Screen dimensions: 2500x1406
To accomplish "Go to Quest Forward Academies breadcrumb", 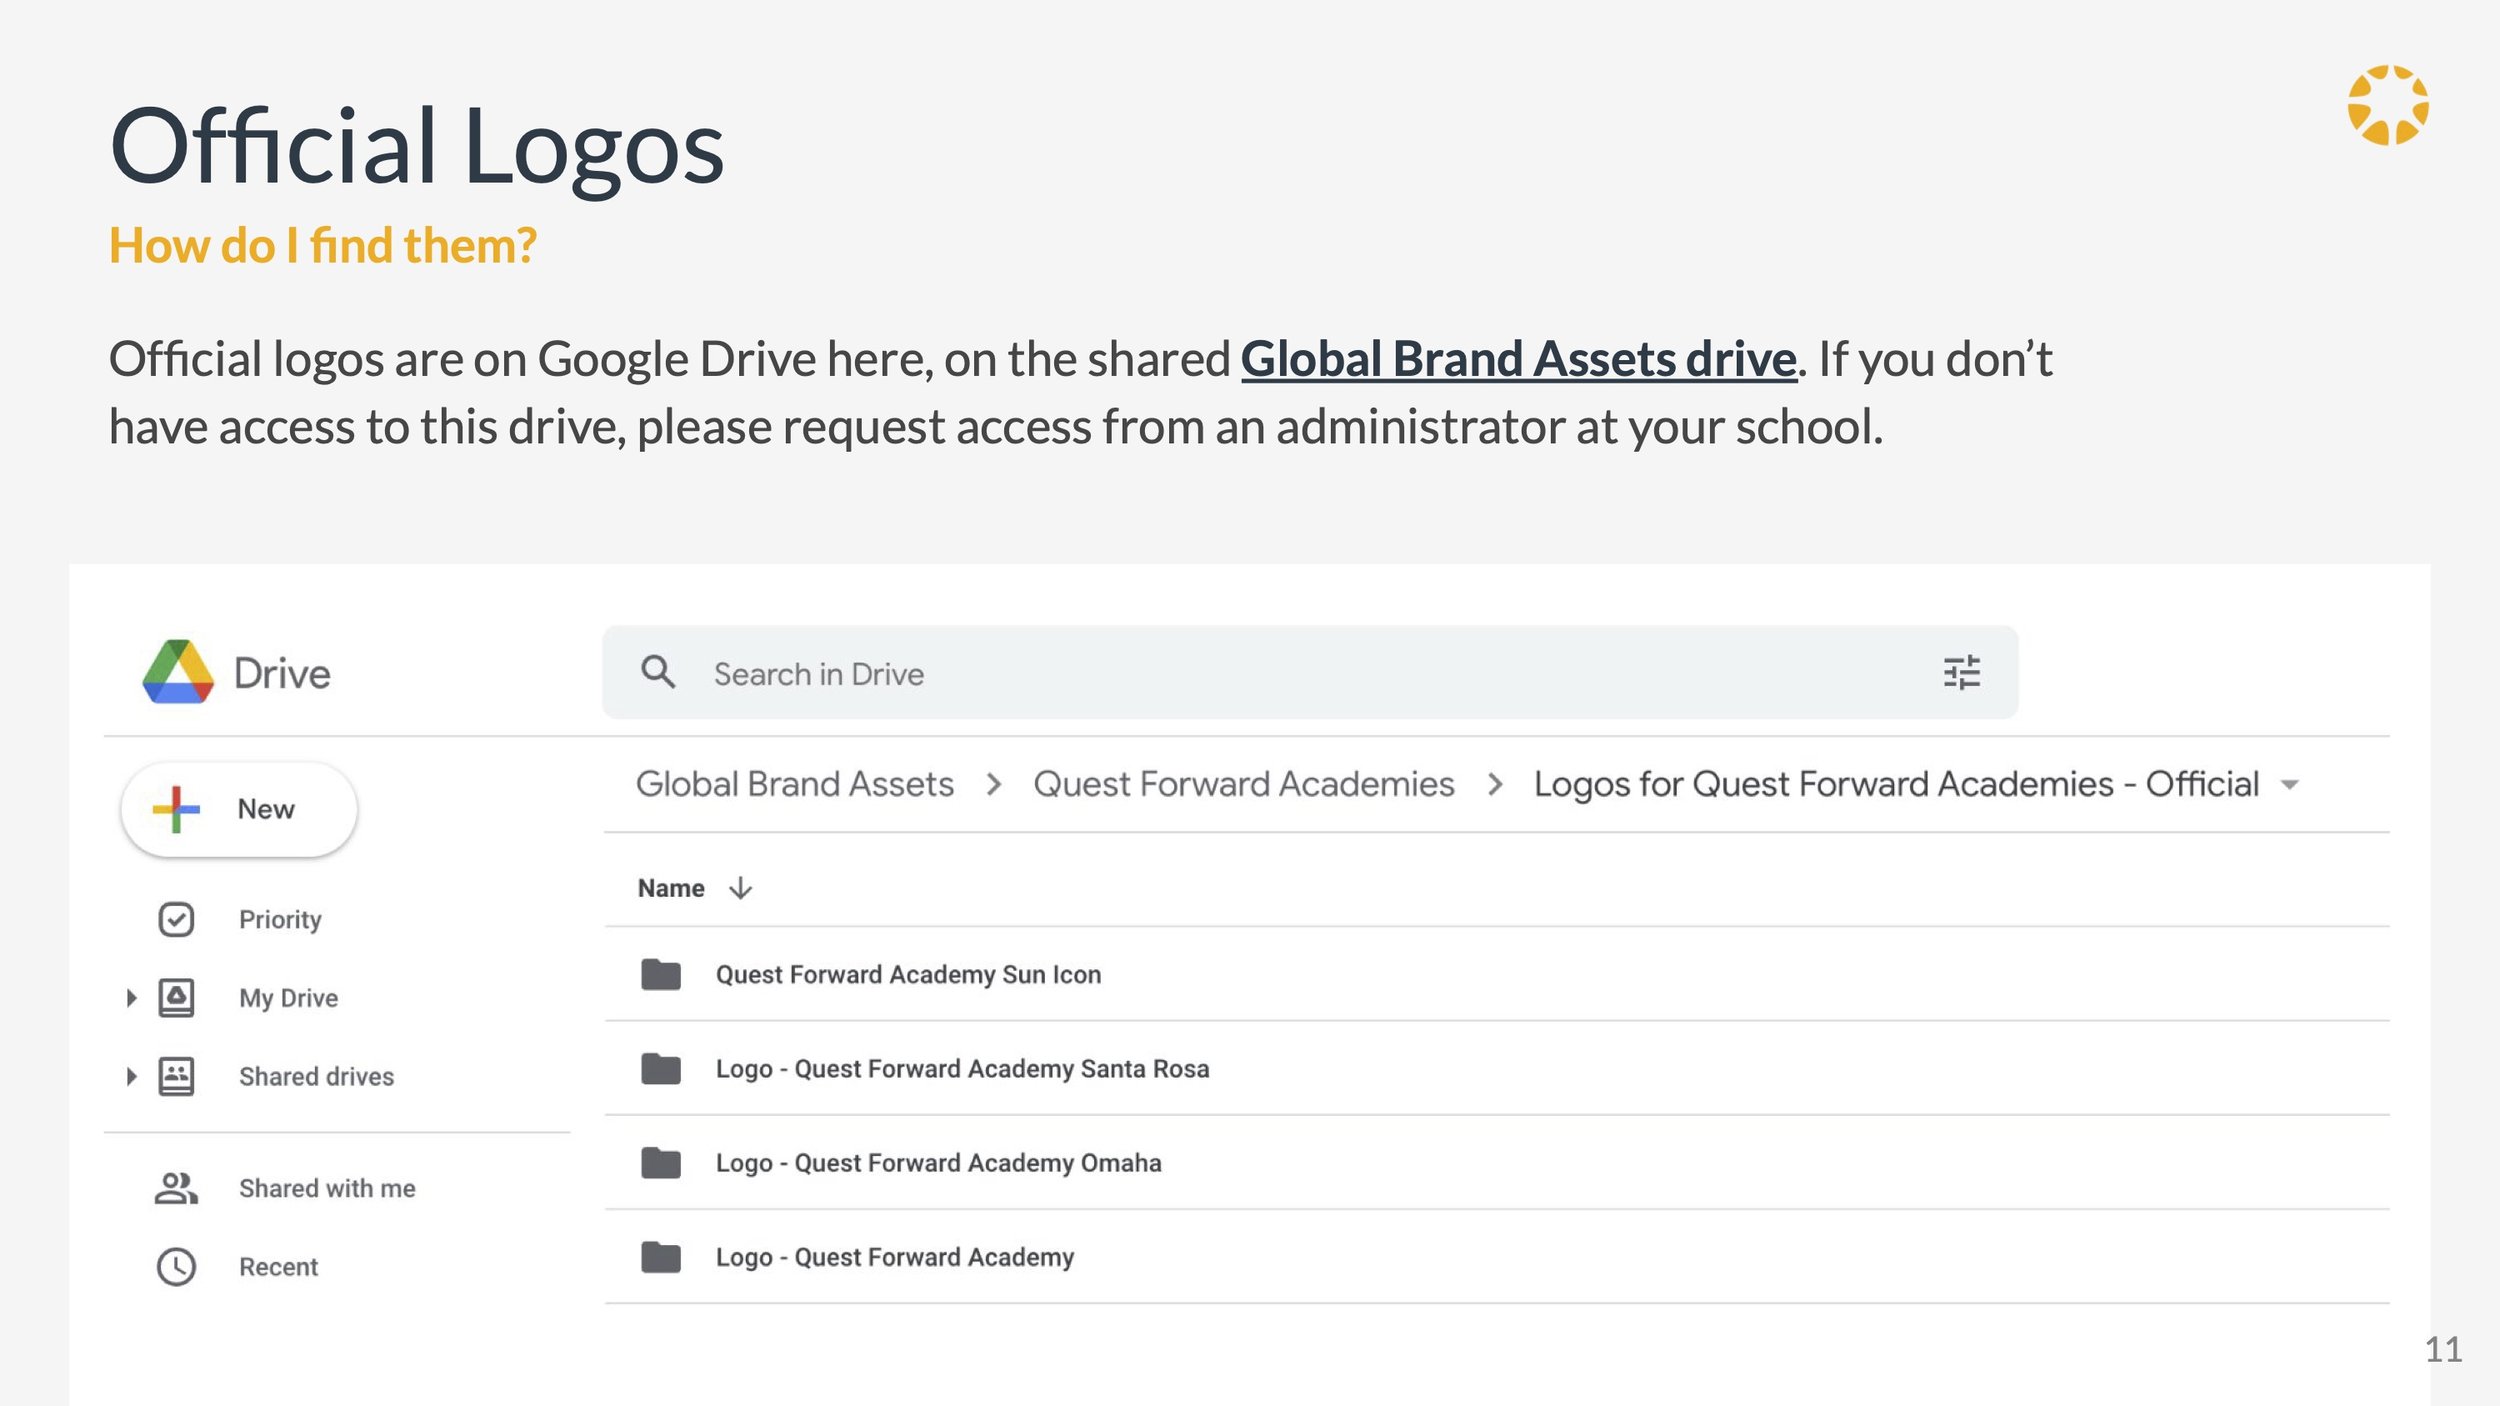I will (x=1243, y=784).
